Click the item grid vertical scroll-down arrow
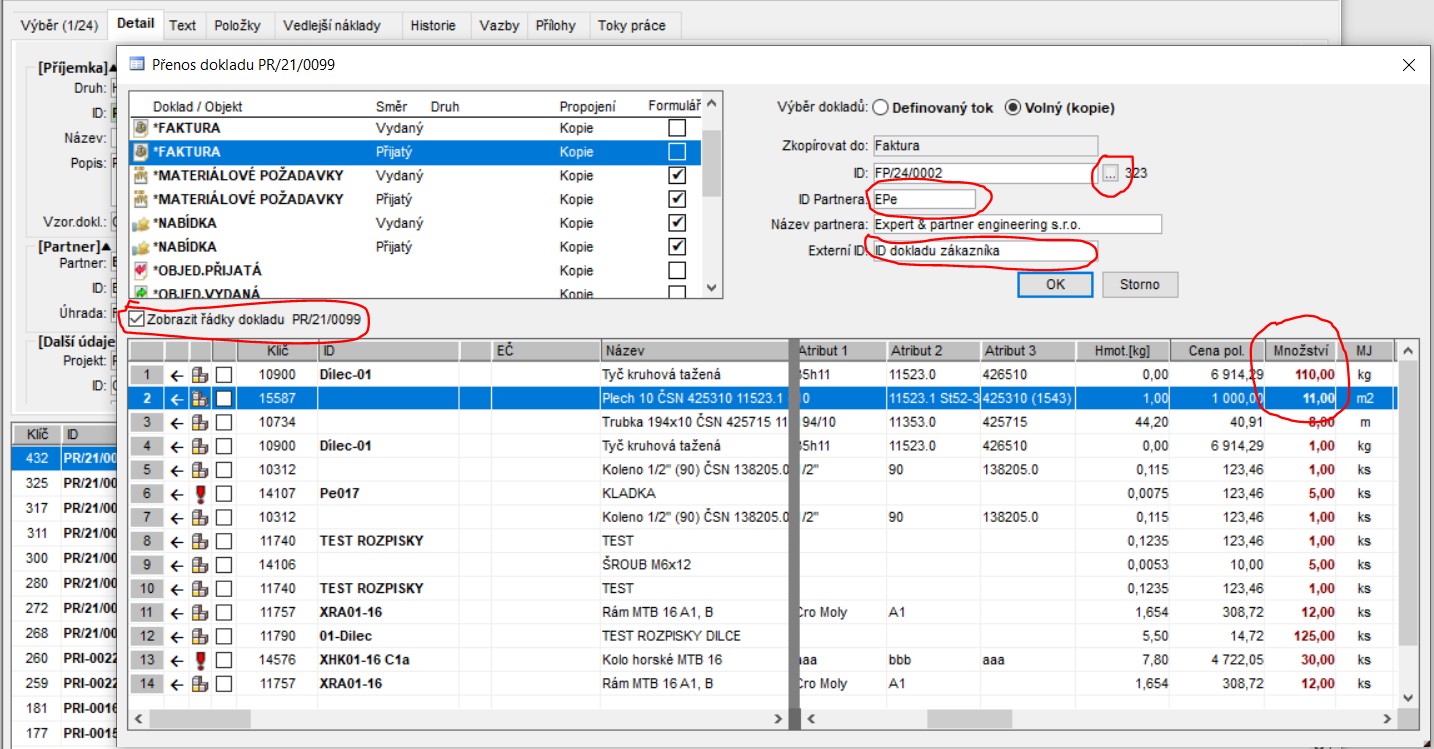Screen dimensions: 1434x749 pos(1407,697)
